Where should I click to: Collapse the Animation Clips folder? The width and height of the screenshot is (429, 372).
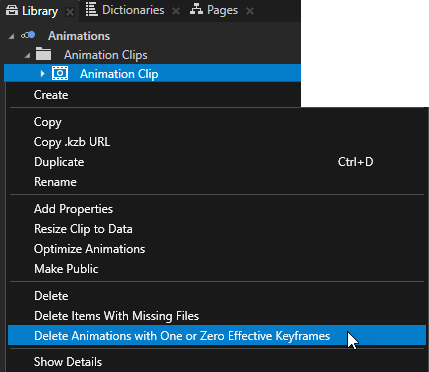28,55
